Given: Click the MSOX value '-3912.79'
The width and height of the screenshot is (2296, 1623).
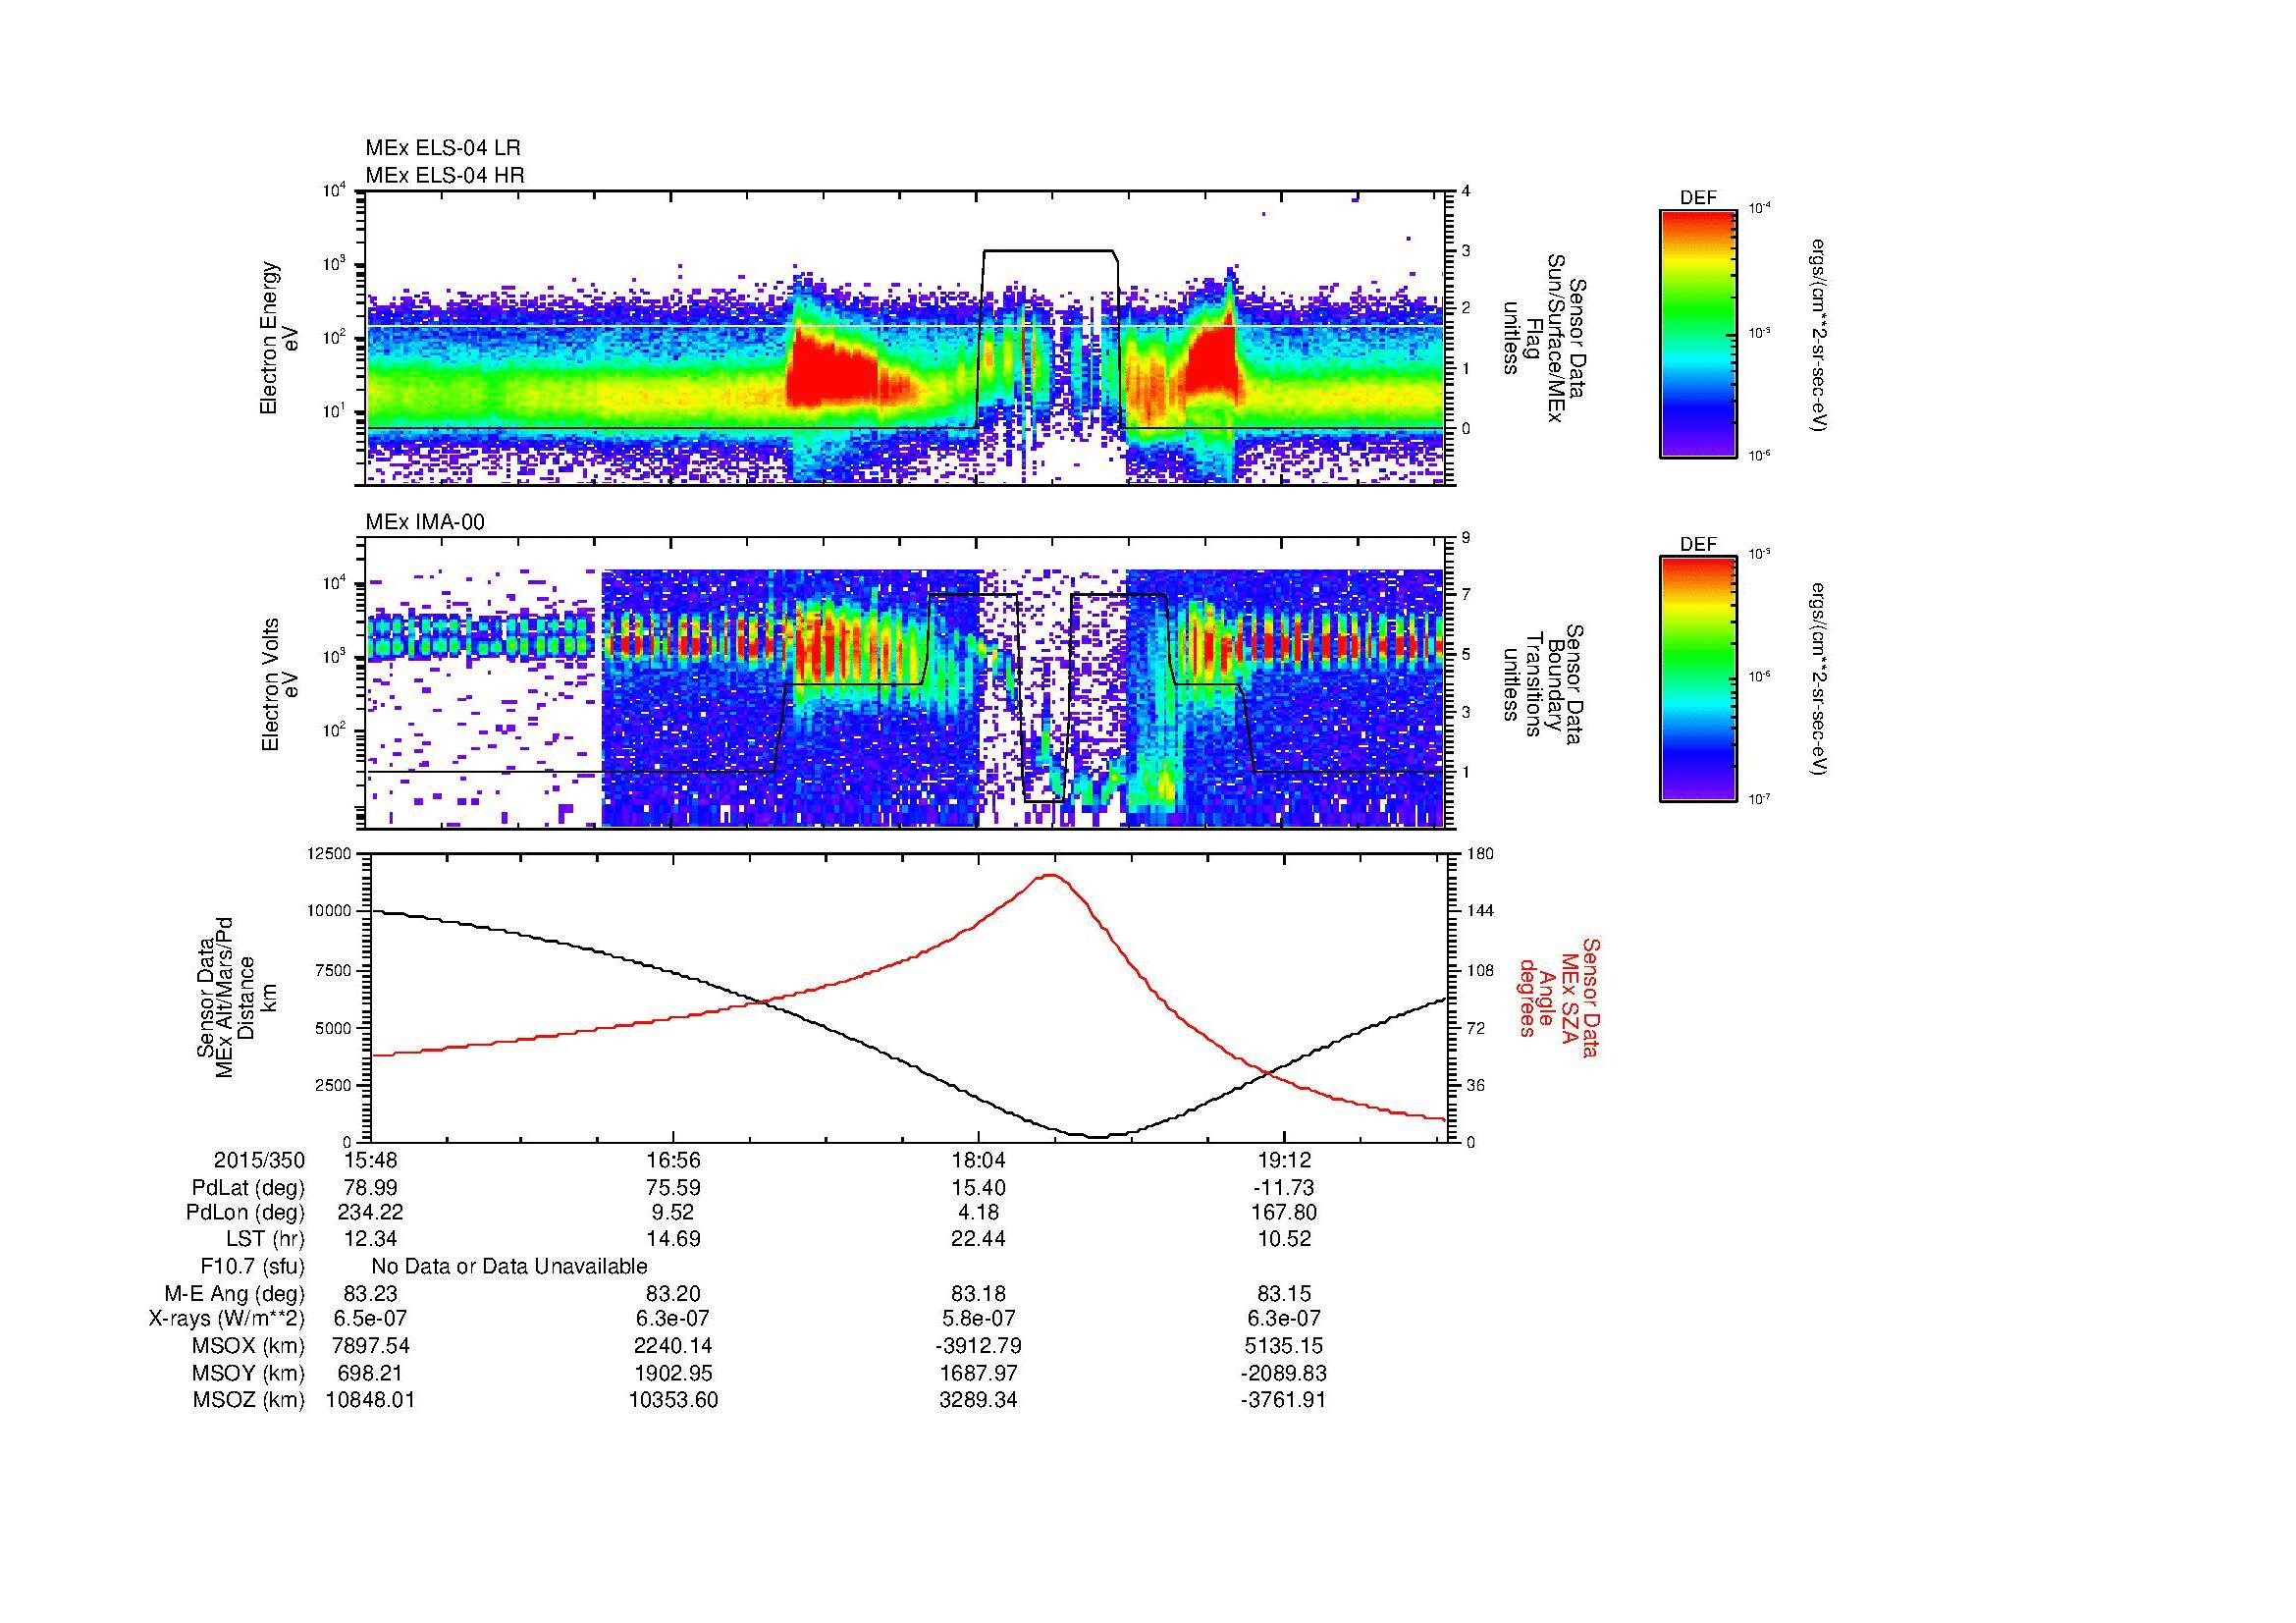Looking at the screenshot, I should tap(978, 1346).
